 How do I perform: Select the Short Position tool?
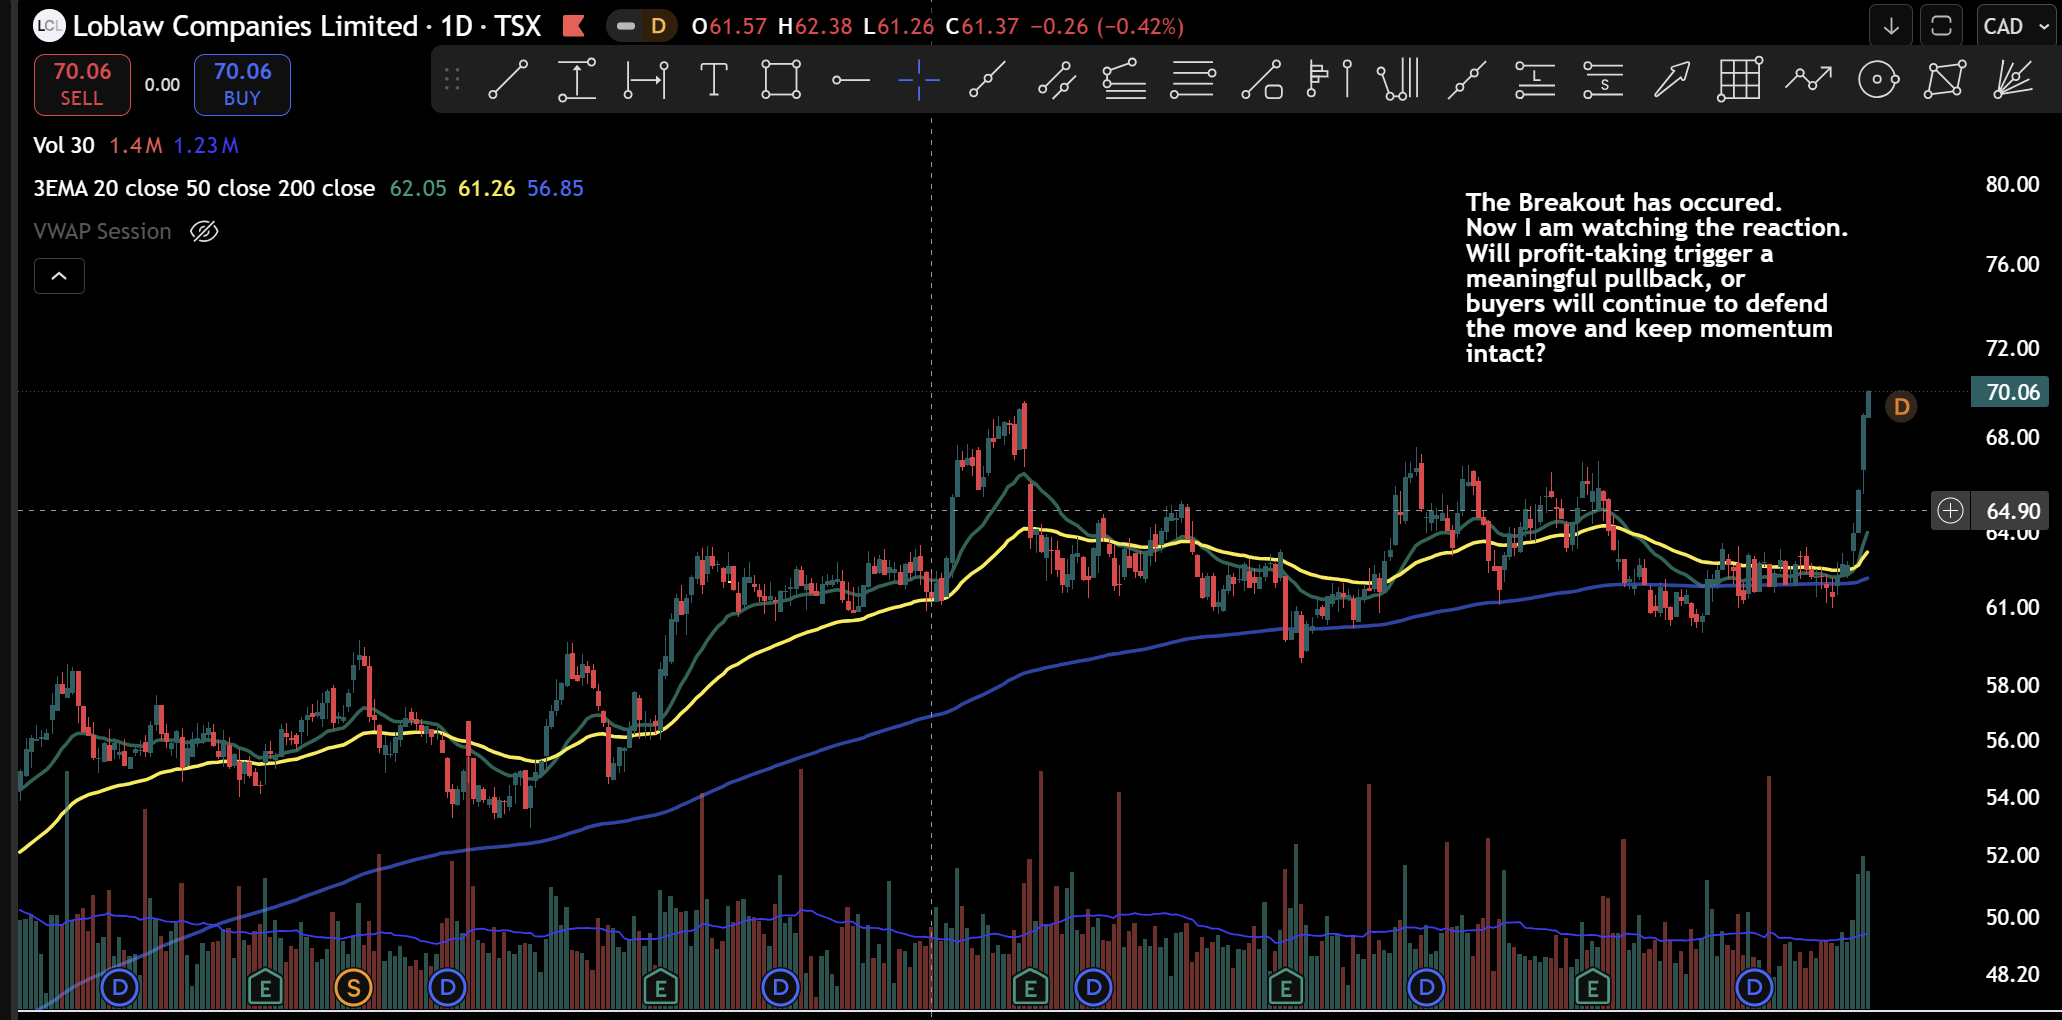pos(1603,80)
